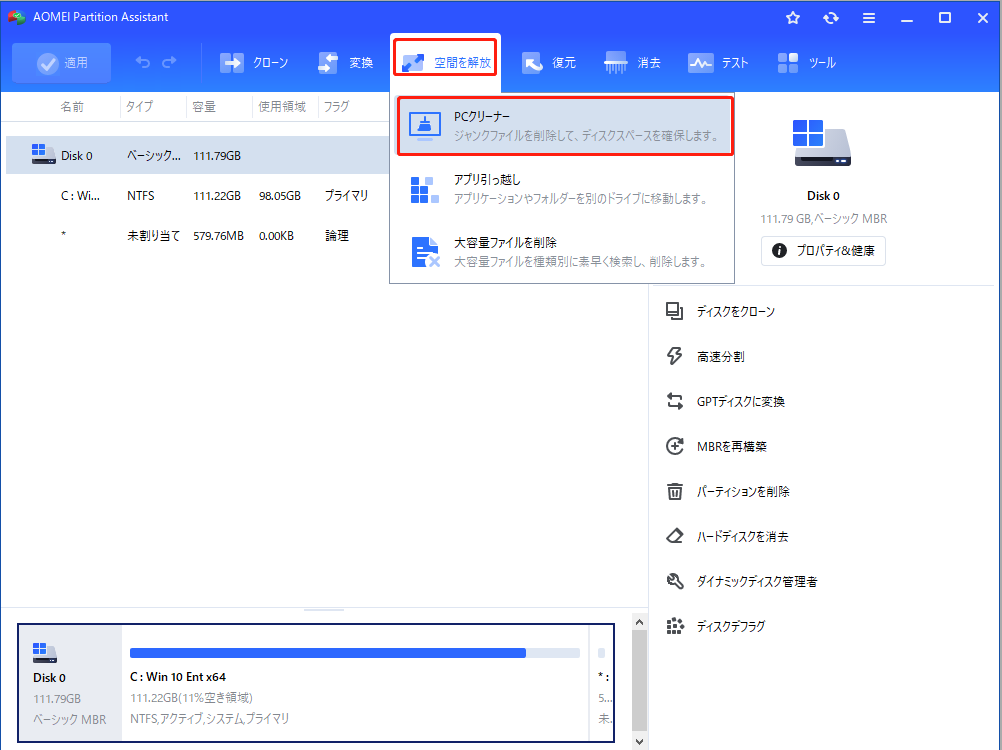
Task: Click the app mover tiles icon
Action: [x=424, y=190]
